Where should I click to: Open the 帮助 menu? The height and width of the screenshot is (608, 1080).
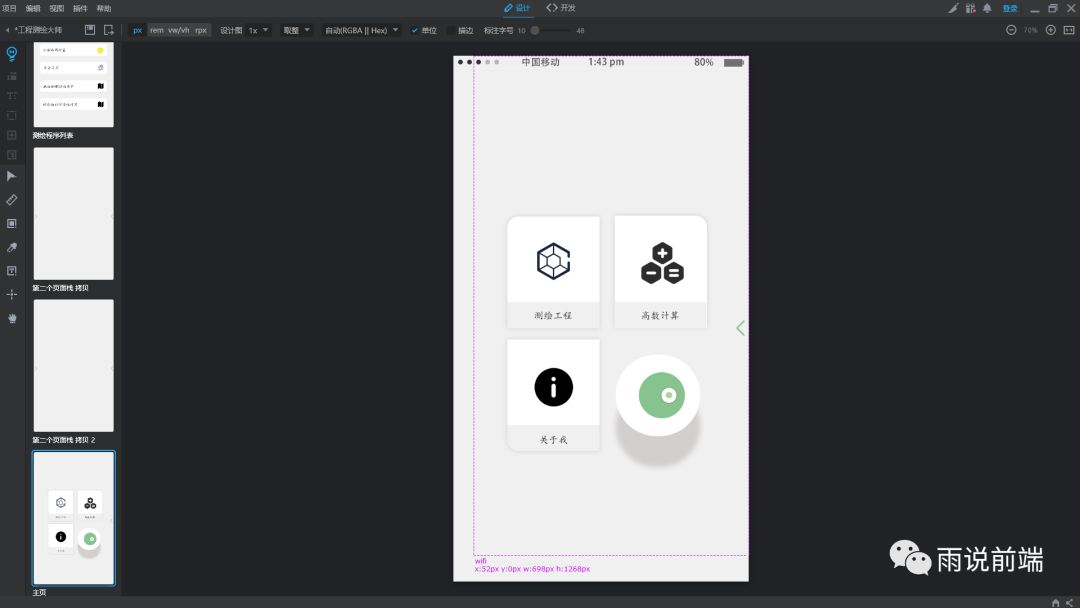point(104,8)
